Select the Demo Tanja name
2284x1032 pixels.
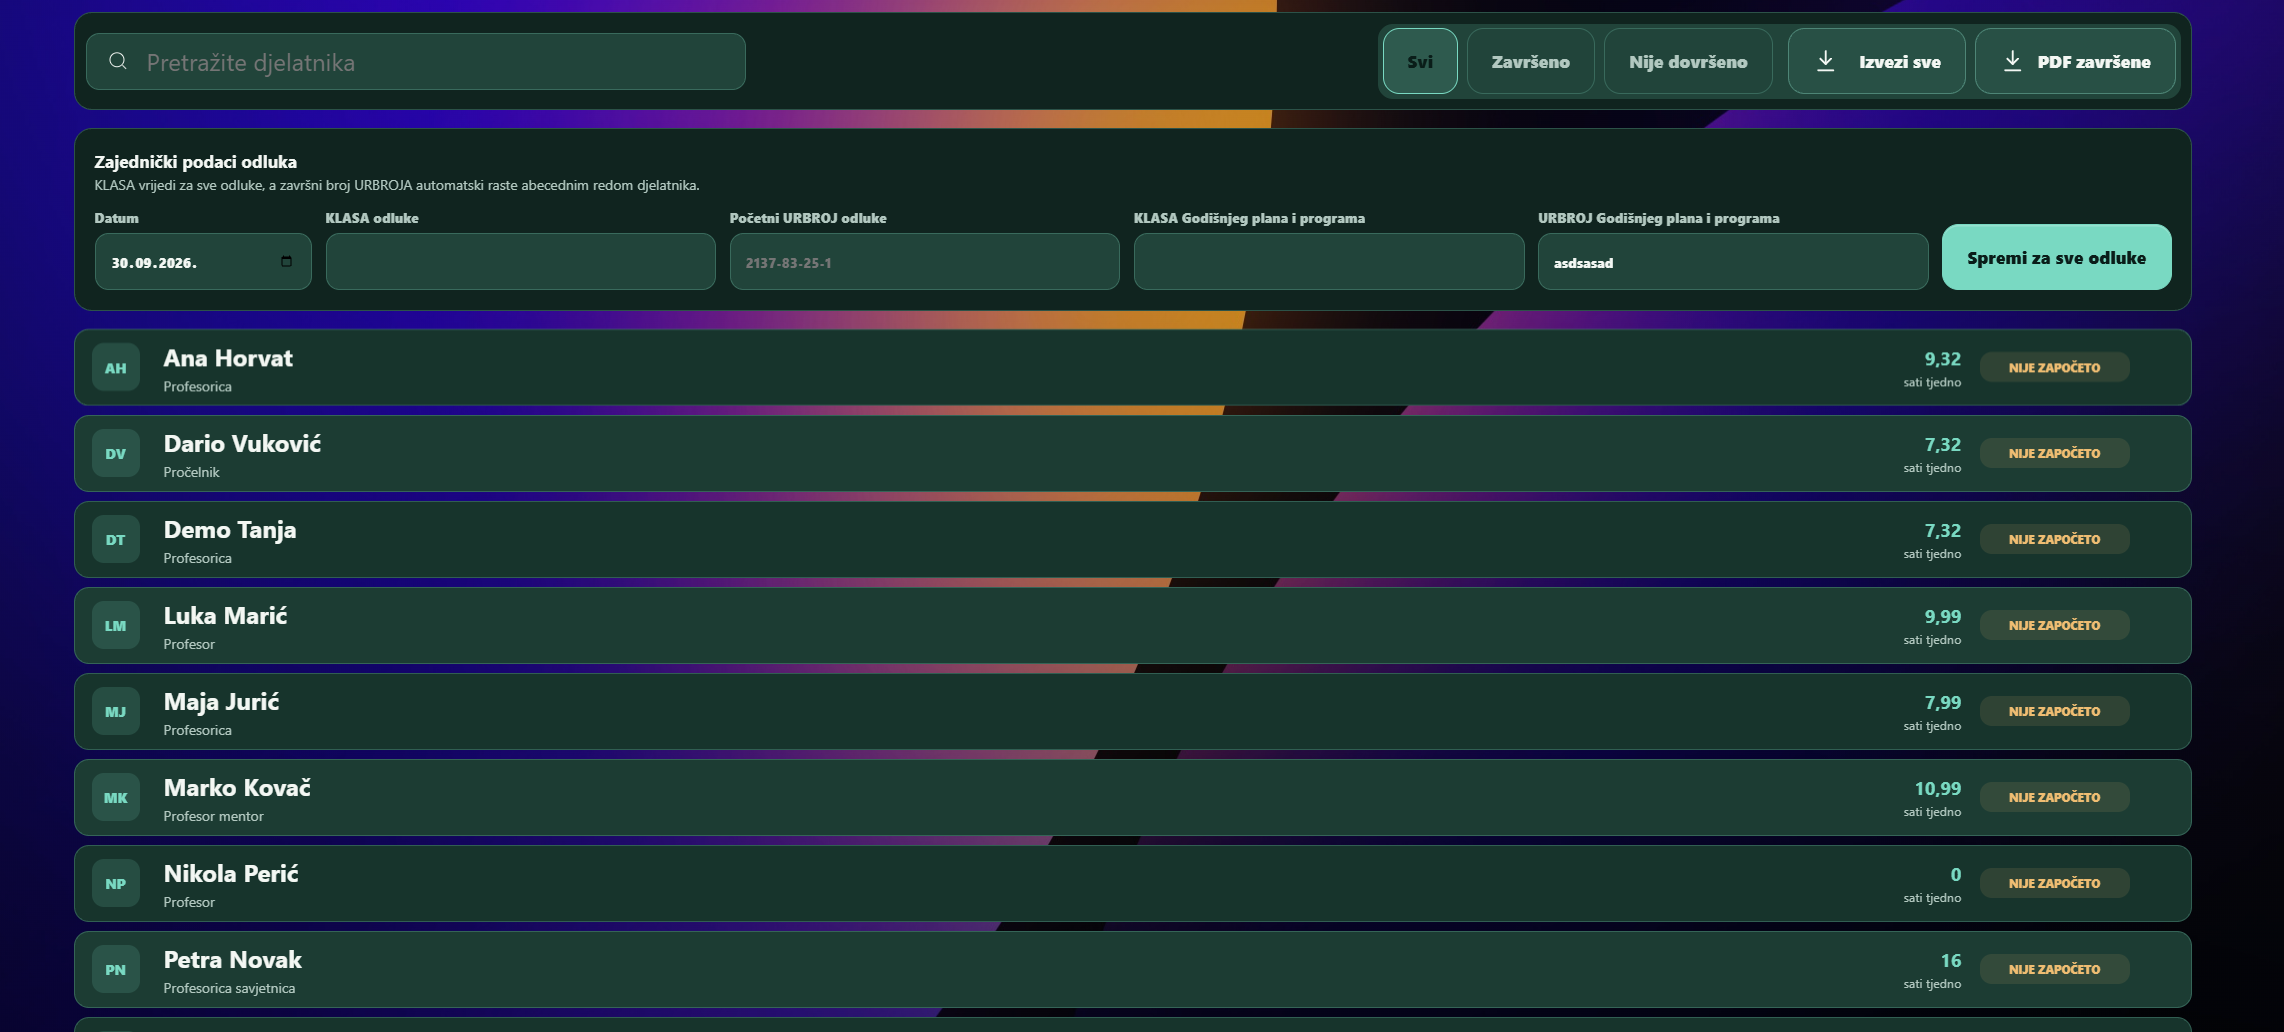(x=230, y=530)
